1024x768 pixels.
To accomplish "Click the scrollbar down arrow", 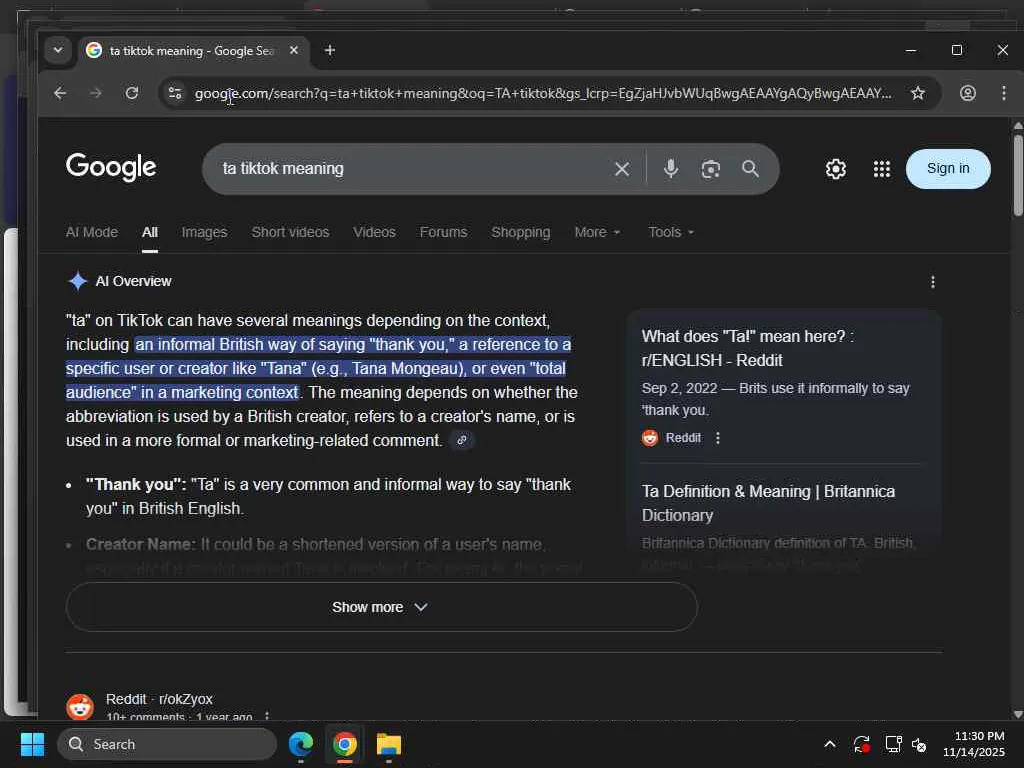I will pos(1018,714).
